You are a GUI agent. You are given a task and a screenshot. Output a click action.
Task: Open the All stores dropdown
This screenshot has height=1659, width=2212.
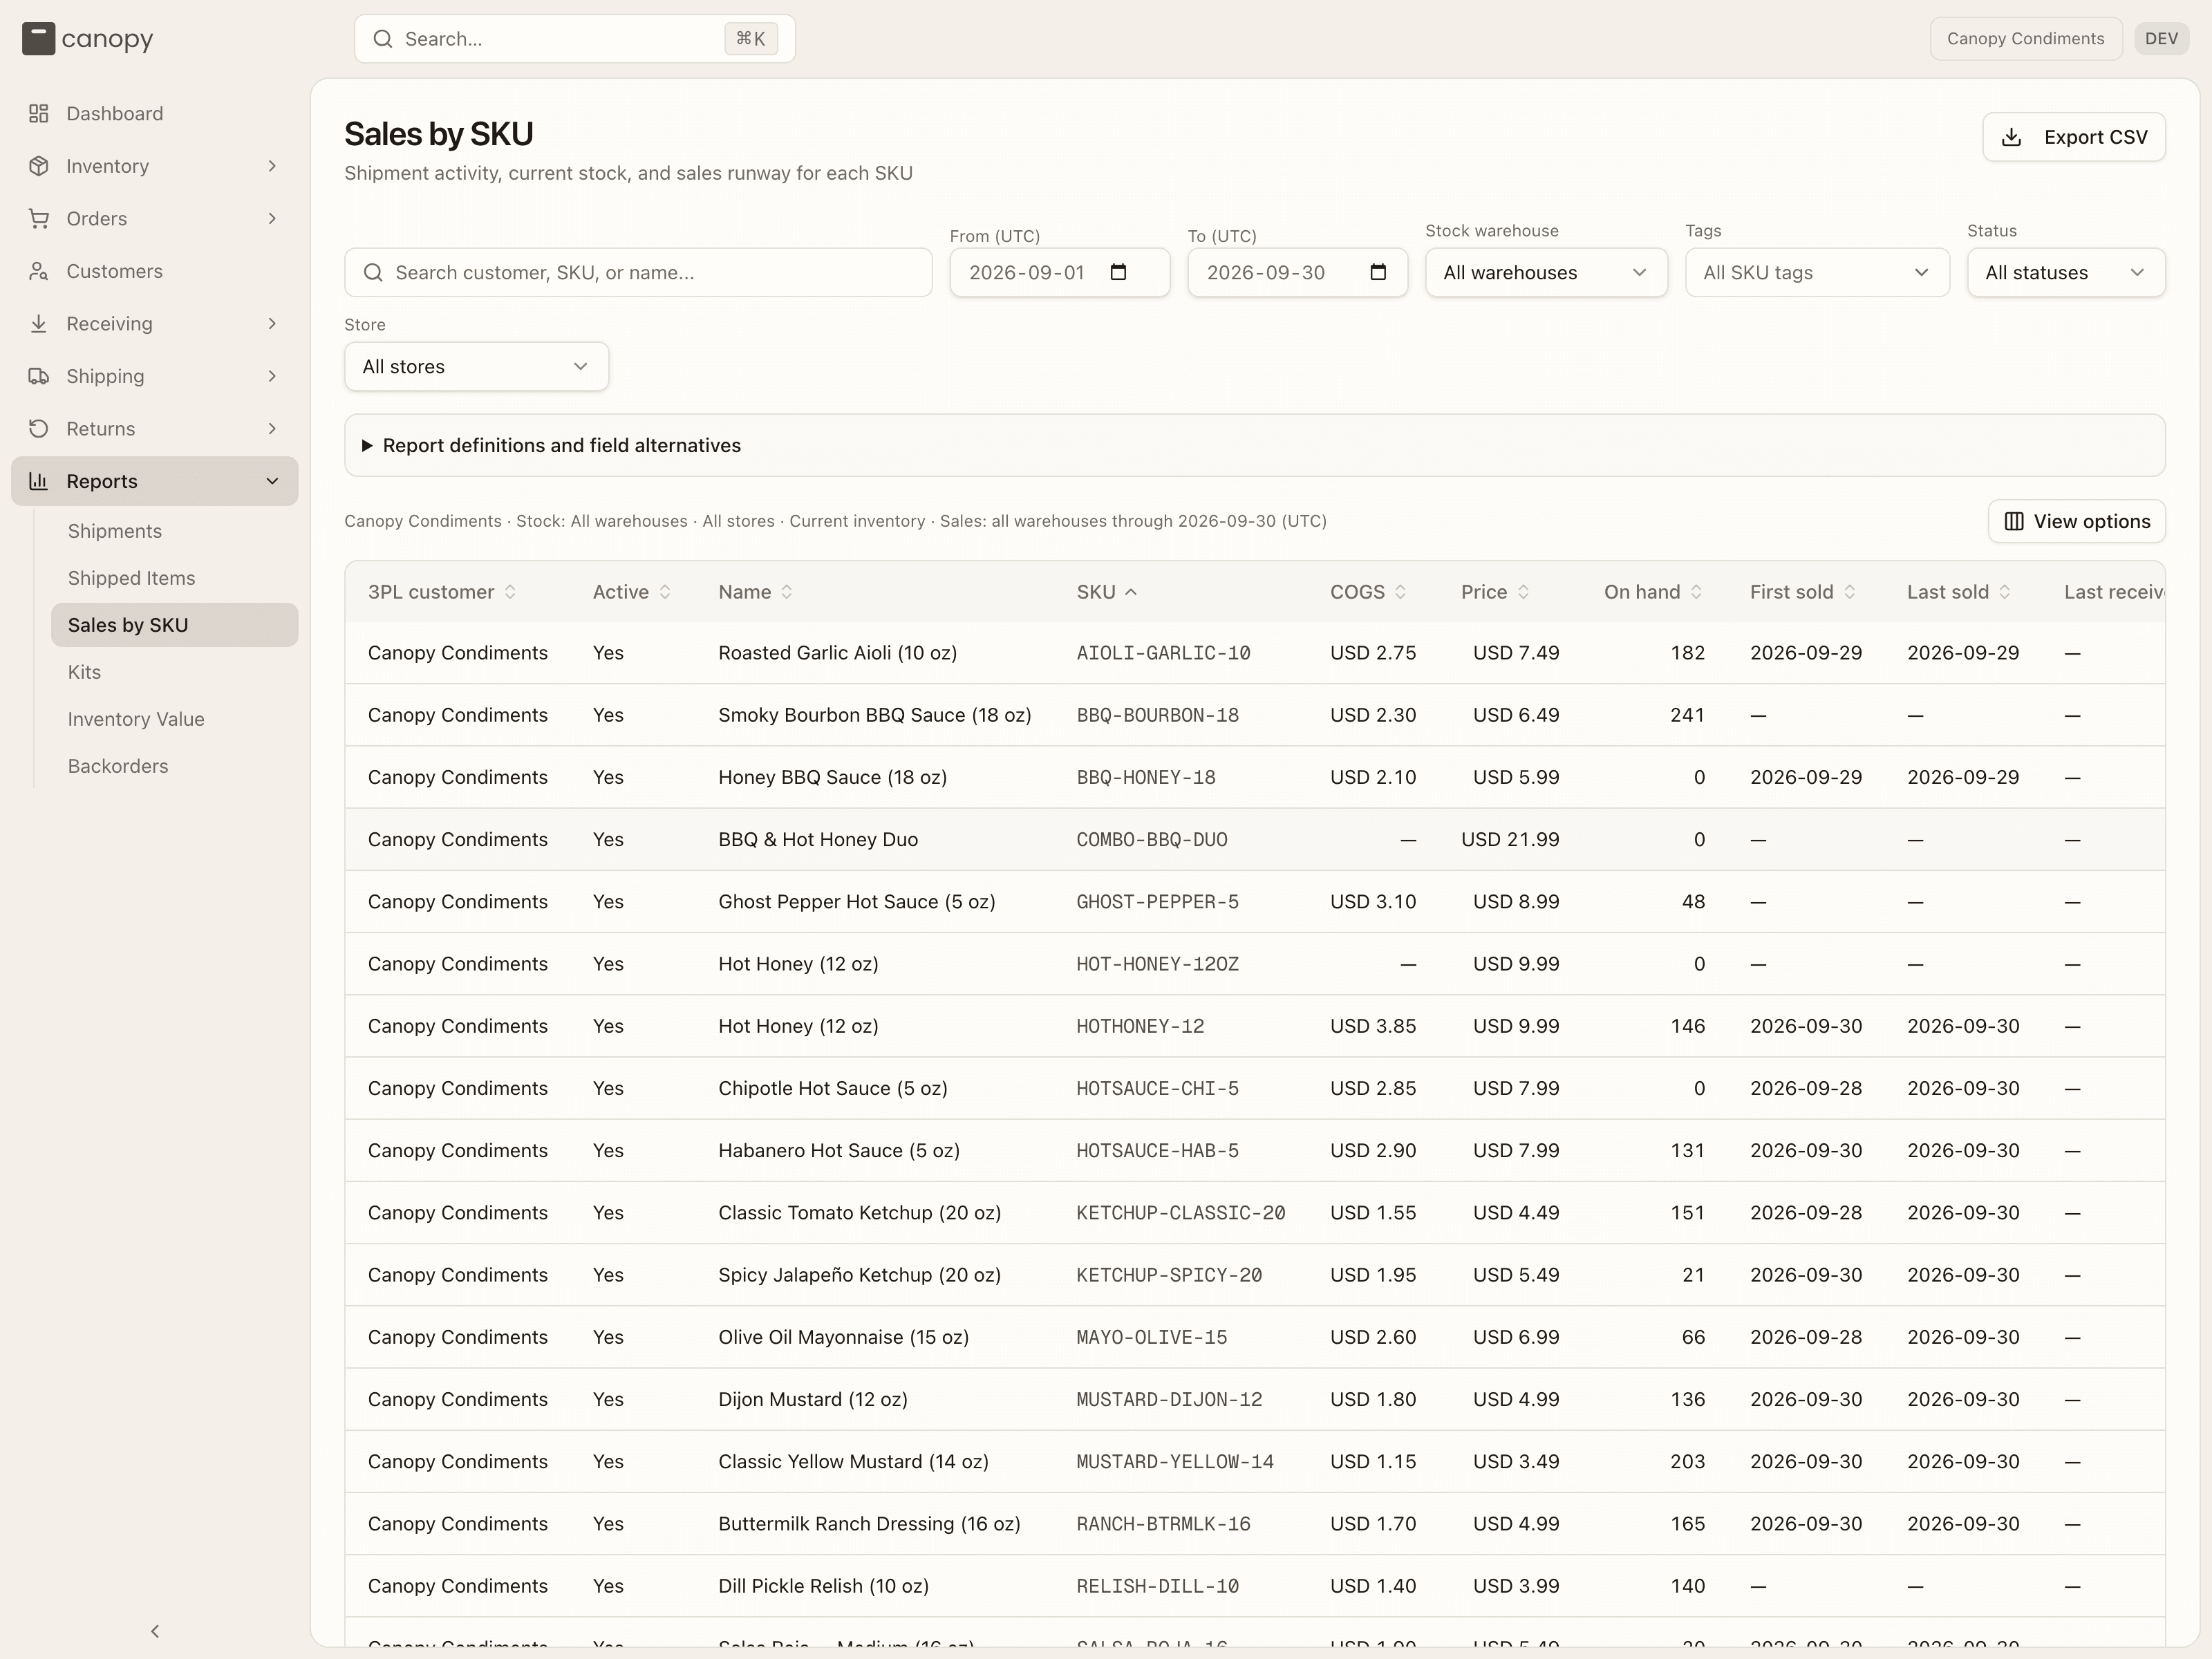pyautogui.click(x=476, y=366)
